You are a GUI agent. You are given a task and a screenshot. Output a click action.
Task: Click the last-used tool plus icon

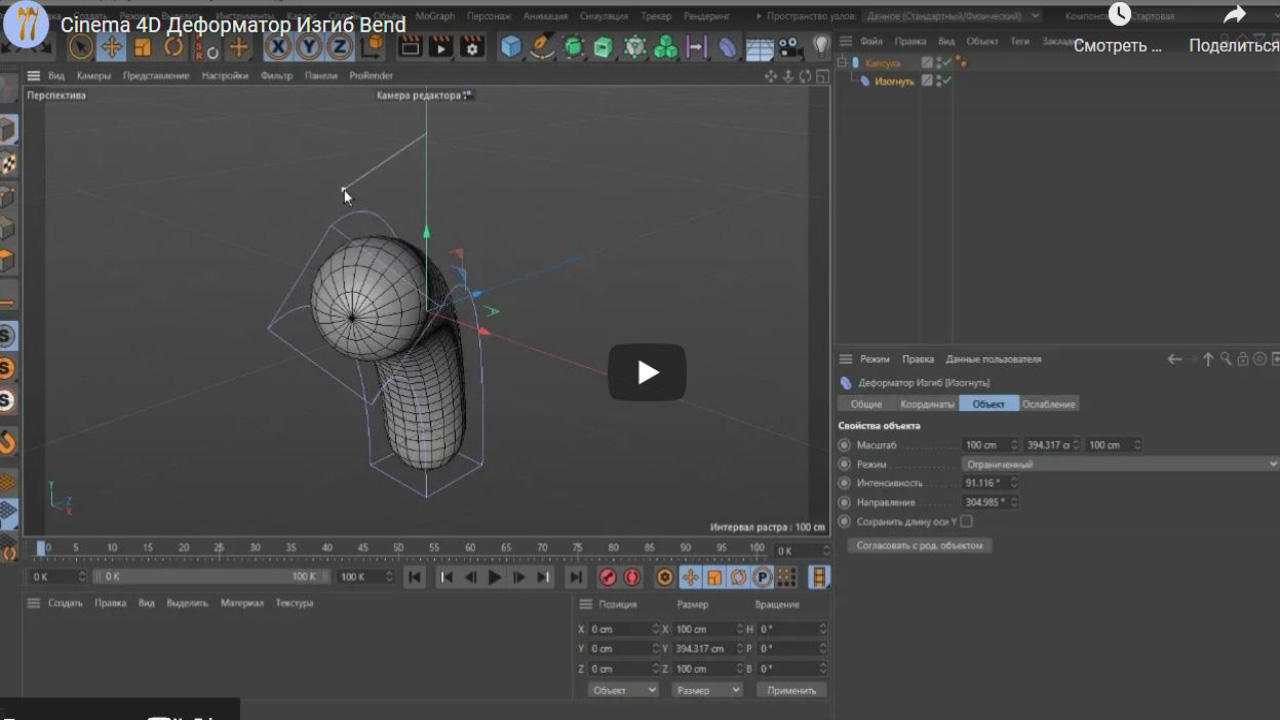(x=238, y=47)
